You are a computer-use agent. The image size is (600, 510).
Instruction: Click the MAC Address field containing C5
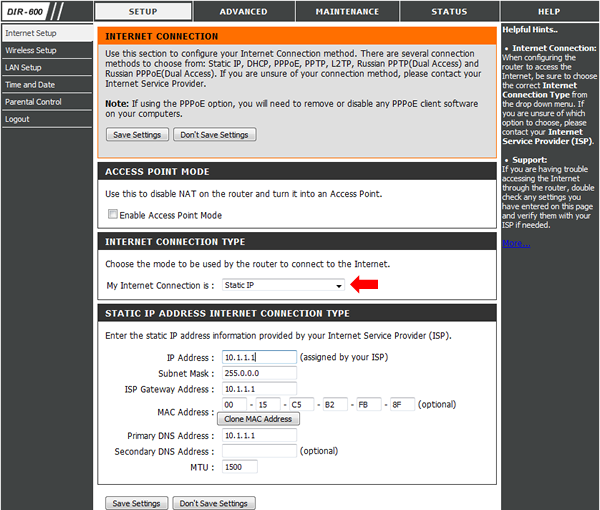[302, 404]
